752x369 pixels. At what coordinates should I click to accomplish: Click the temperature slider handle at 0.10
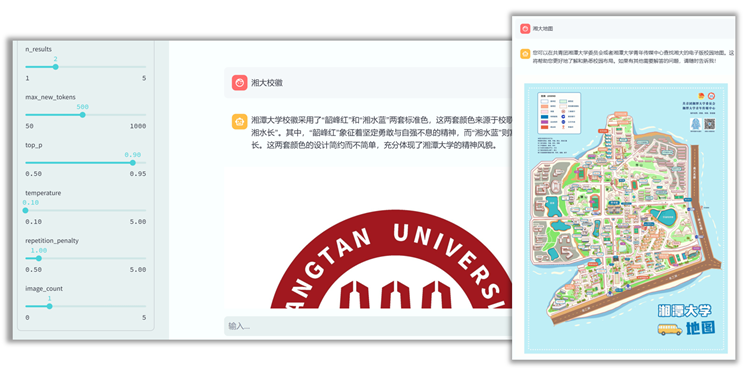25,210
